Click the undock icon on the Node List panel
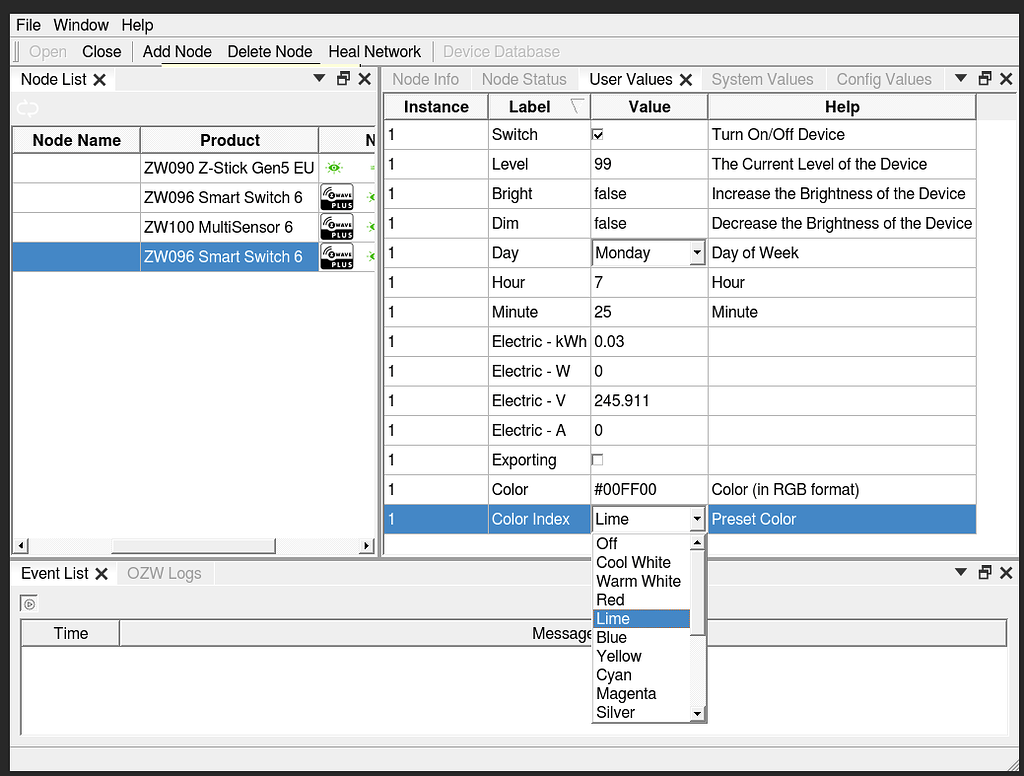The height and width of the screenshot is (776, 1024). 342,78
